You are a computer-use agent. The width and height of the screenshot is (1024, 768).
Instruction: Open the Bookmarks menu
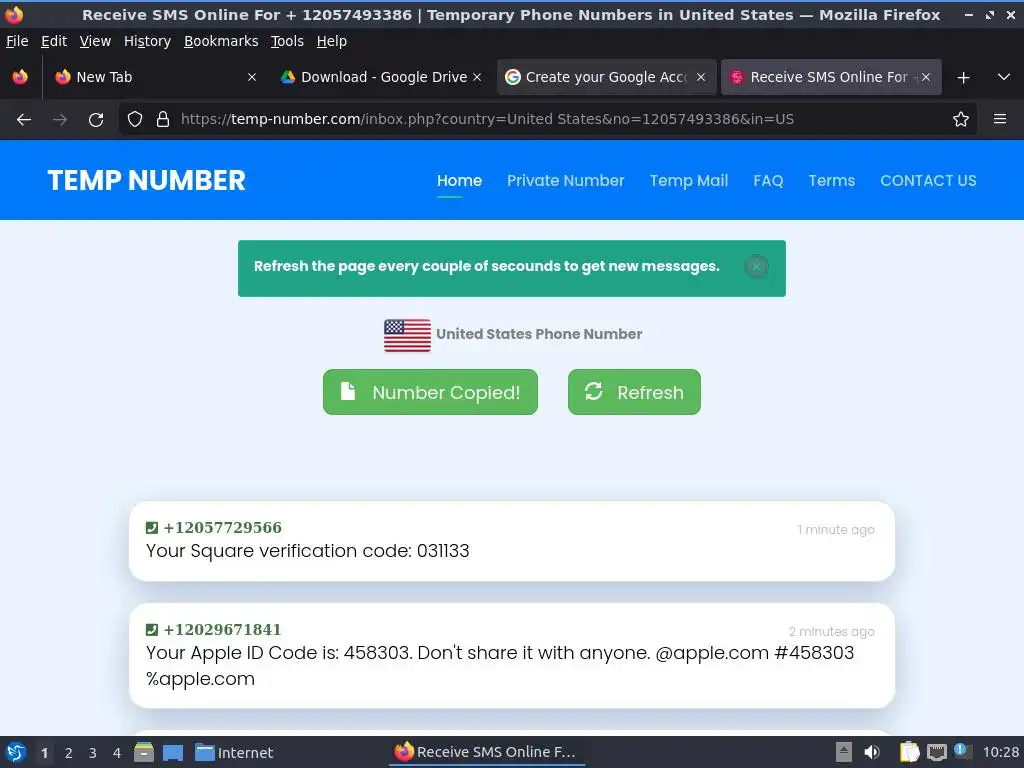[x=221, y=41]
